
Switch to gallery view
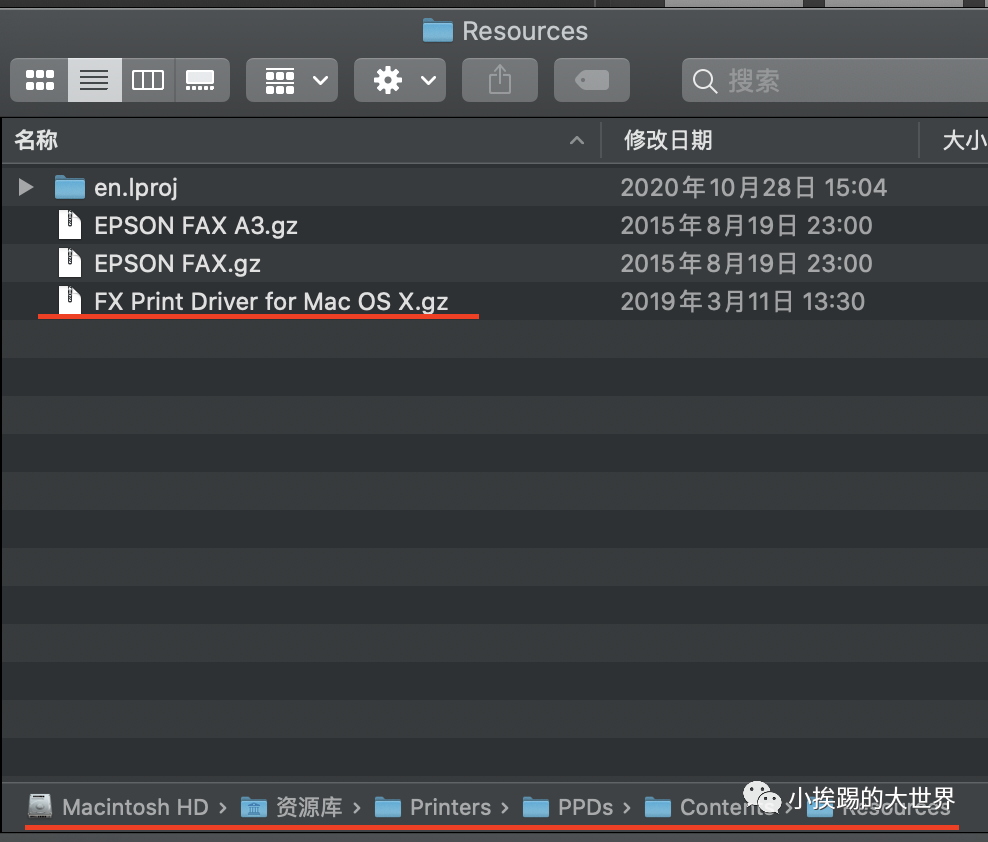(x=202, y=80)
